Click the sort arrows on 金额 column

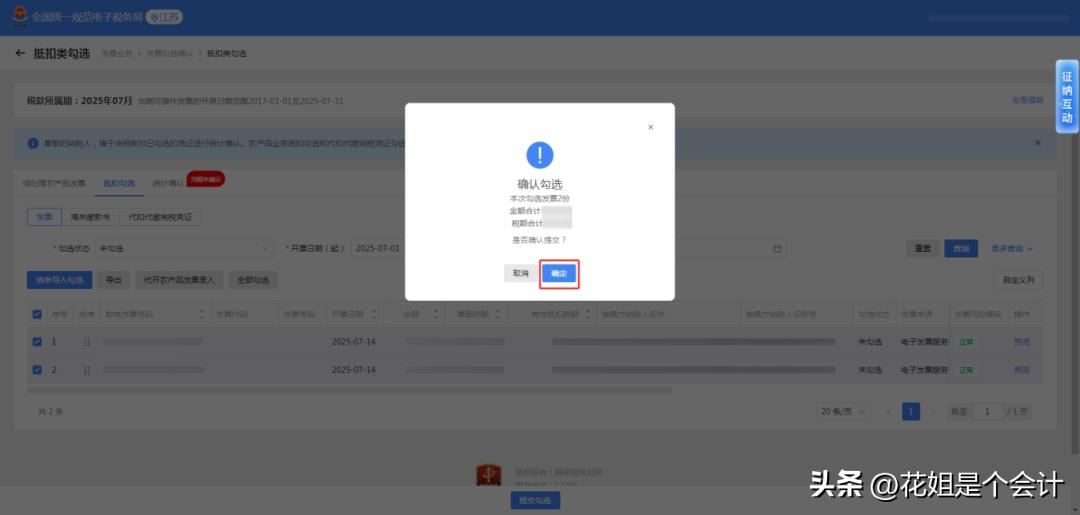coord(435,315)
